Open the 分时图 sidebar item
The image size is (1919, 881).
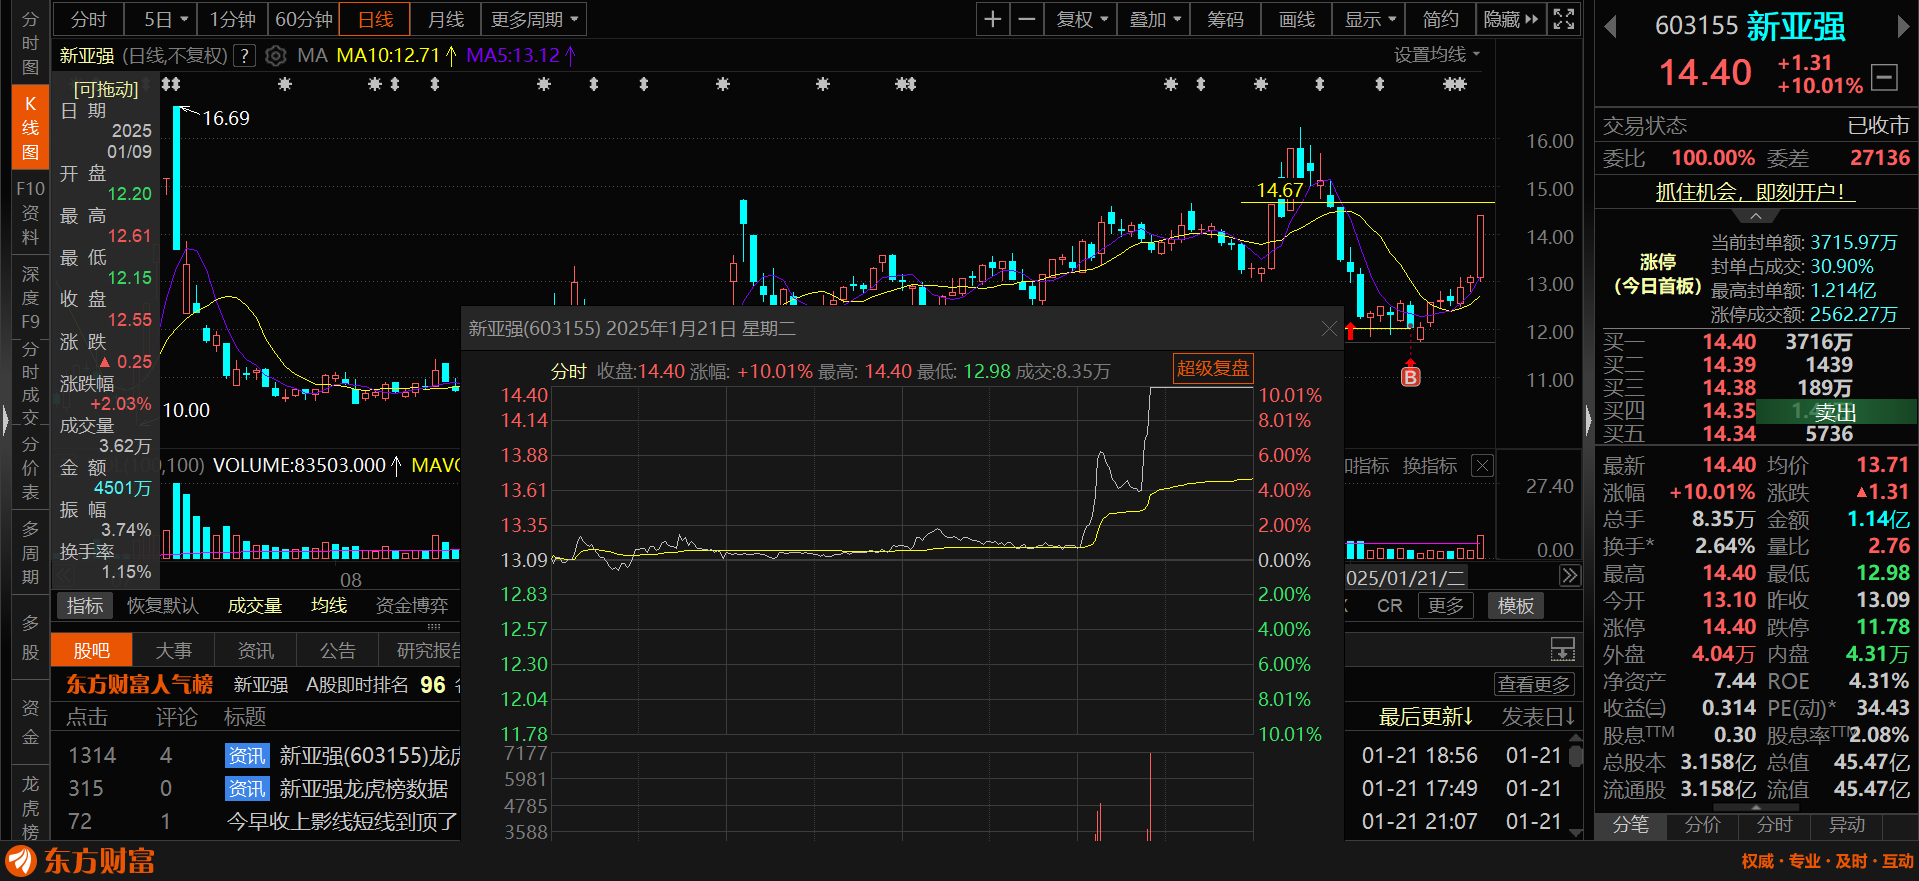click(x=30, y=43)
